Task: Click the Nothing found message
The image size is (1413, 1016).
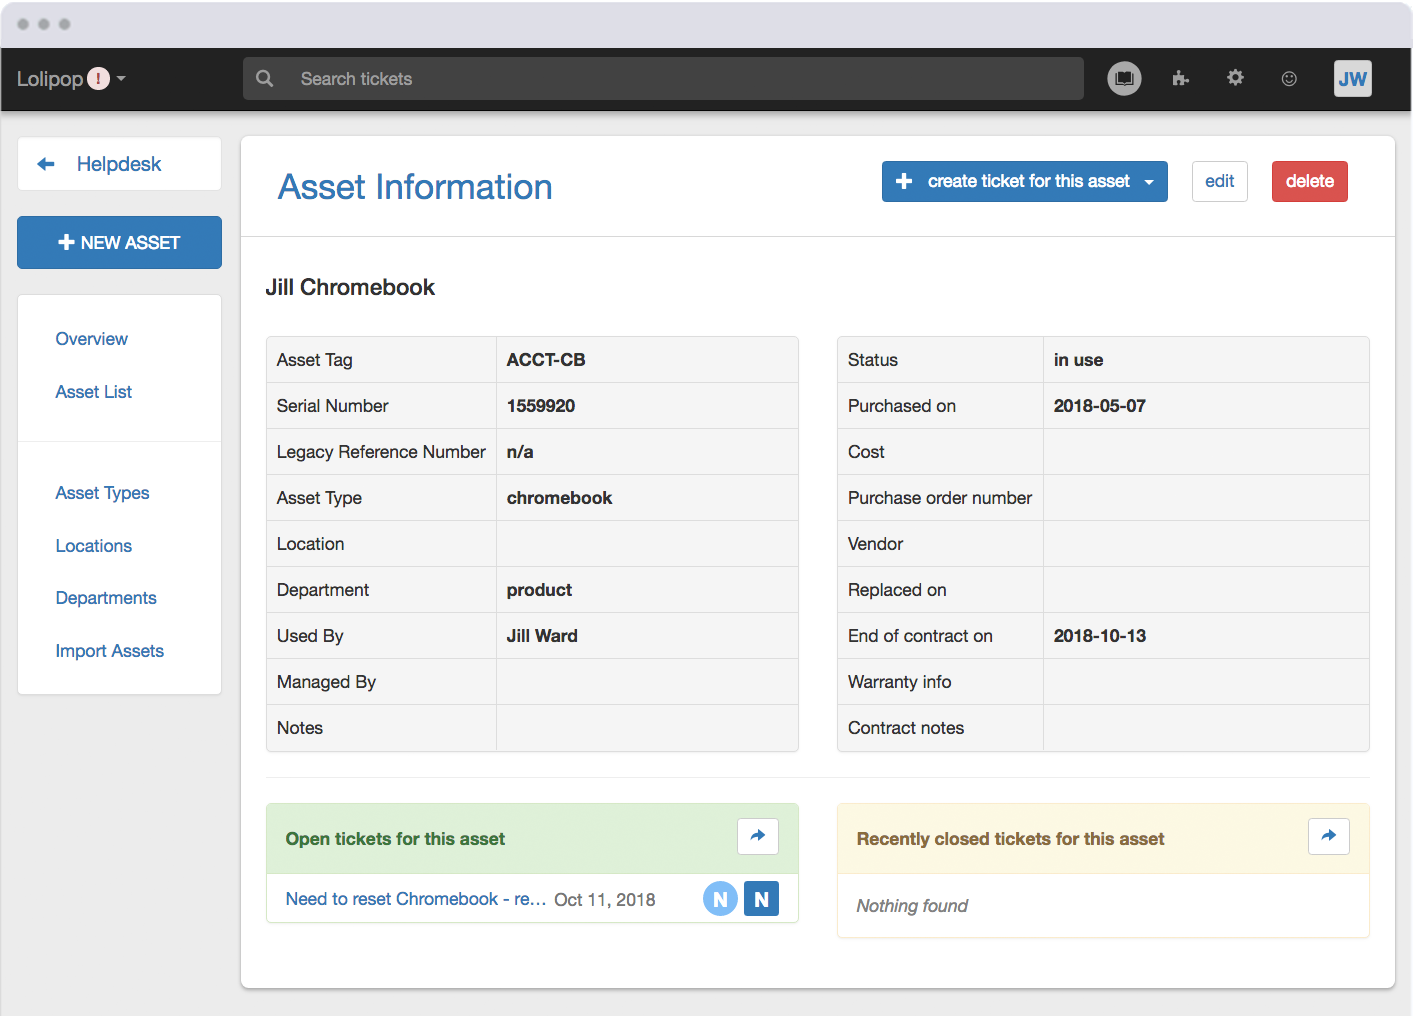Action: tap(912, 906)
